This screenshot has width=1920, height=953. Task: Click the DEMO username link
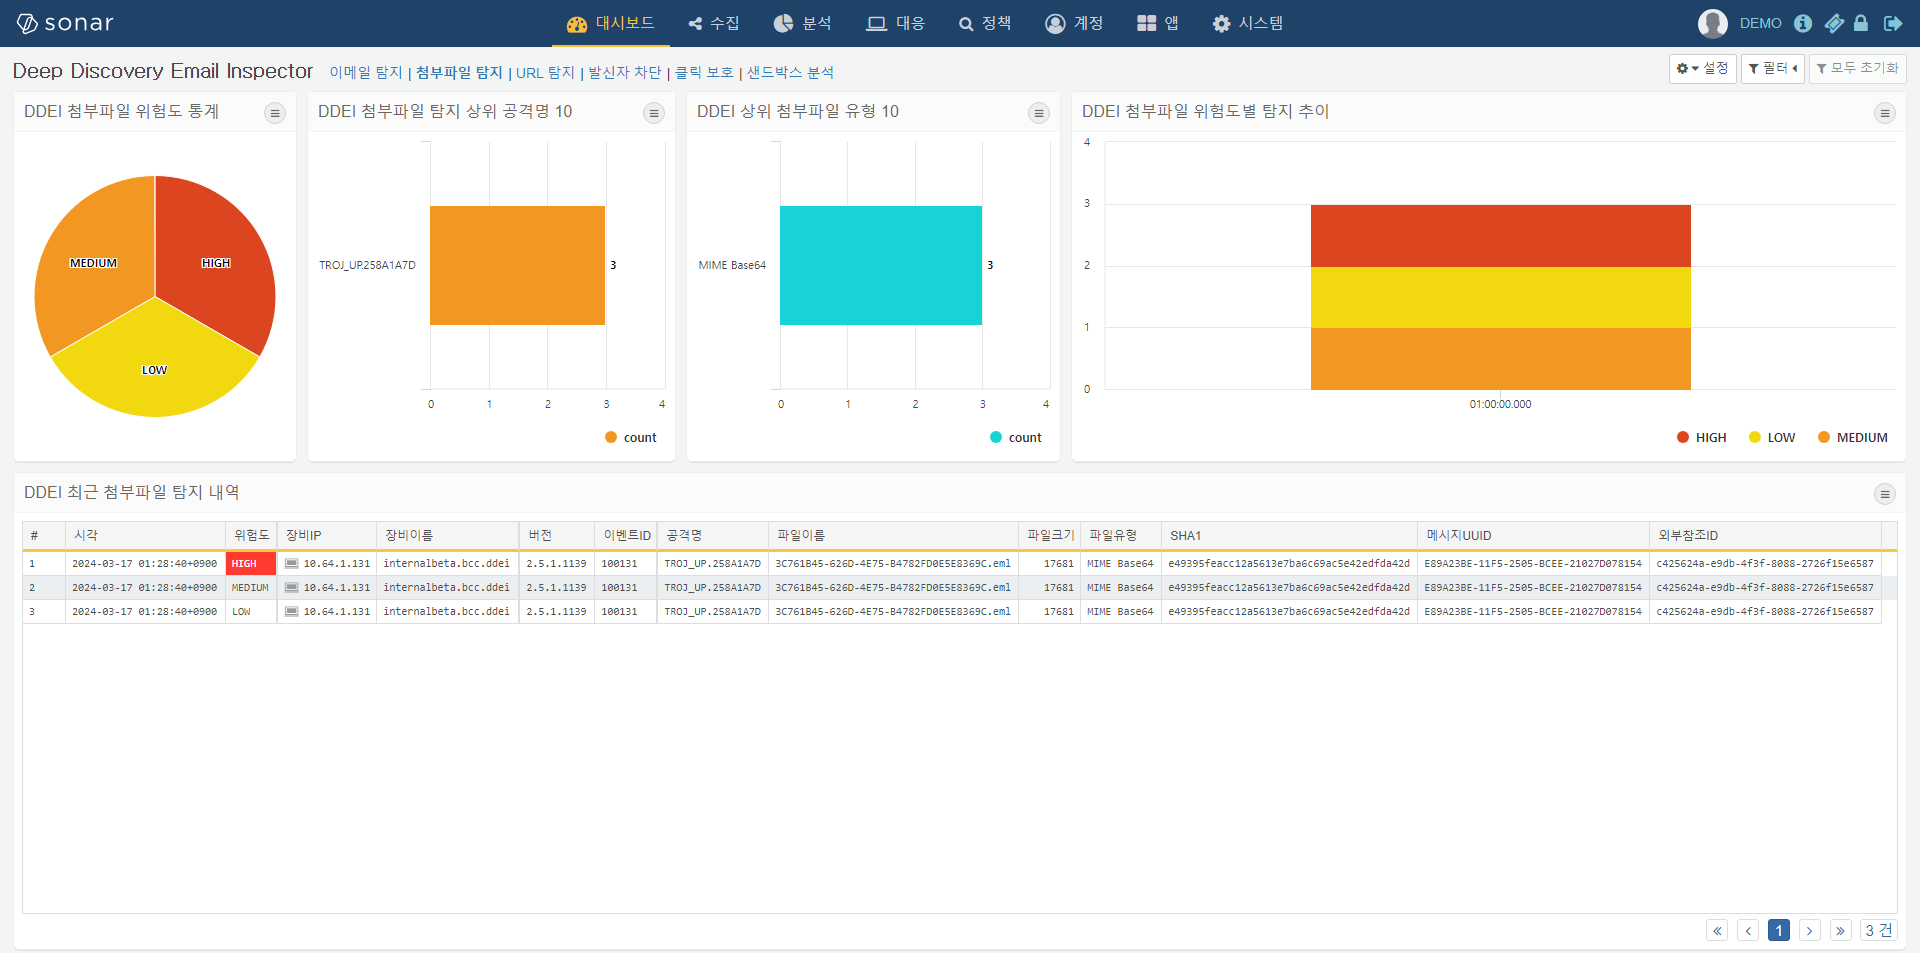(x=1760, y=23)
